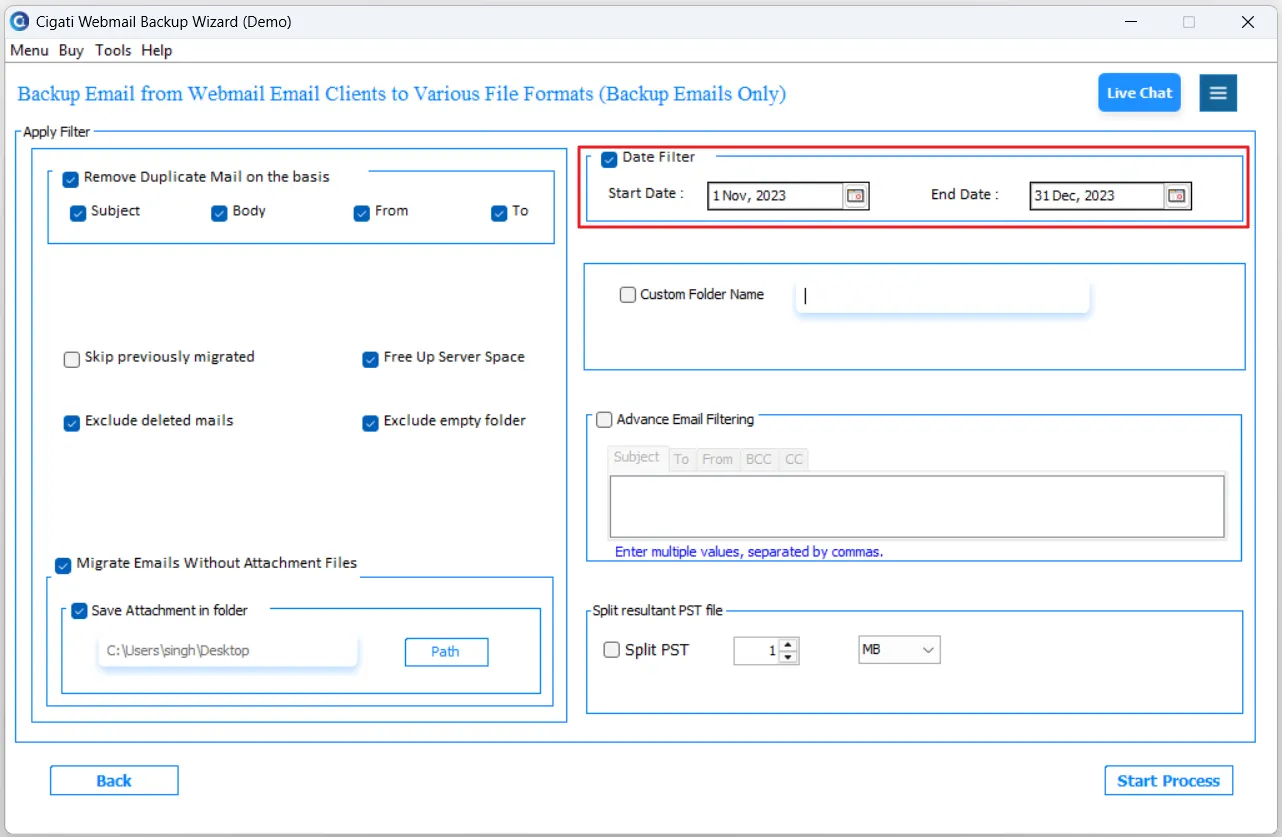Click the Path browse button

point(446,652)
